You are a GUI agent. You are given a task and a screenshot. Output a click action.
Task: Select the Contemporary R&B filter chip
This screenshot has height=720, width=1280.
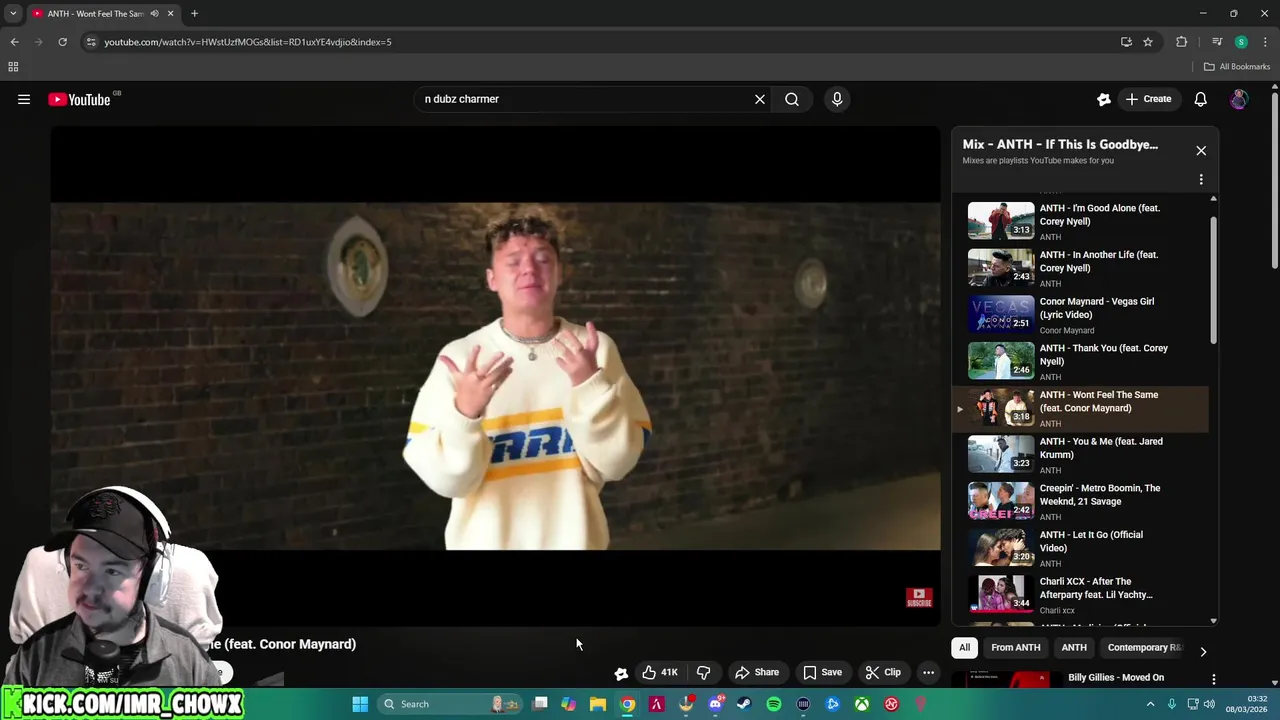[1143, 647]
